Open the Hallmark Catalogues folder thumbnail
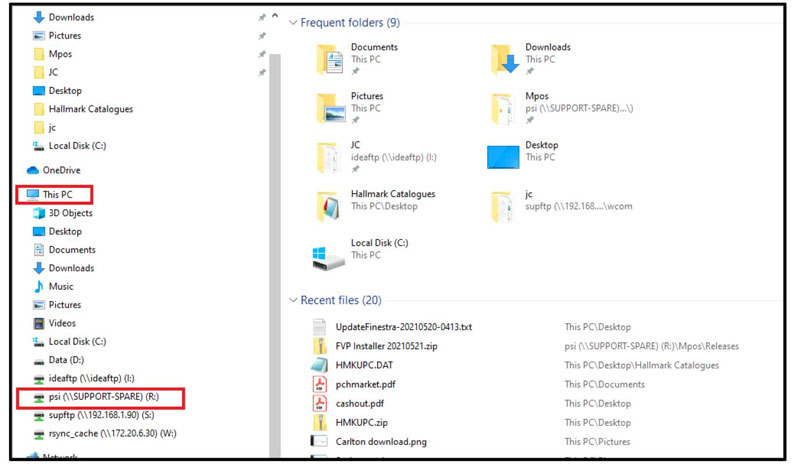The width and height of the screenshot is (800, 474). coord(328,205)
